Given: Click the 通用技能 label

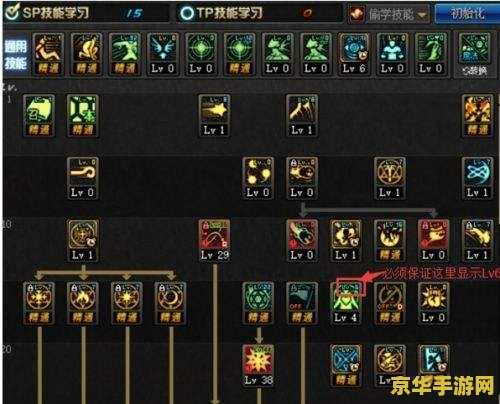Looking at the screenshot, I should pyautogui.click(x=15, y=55).
